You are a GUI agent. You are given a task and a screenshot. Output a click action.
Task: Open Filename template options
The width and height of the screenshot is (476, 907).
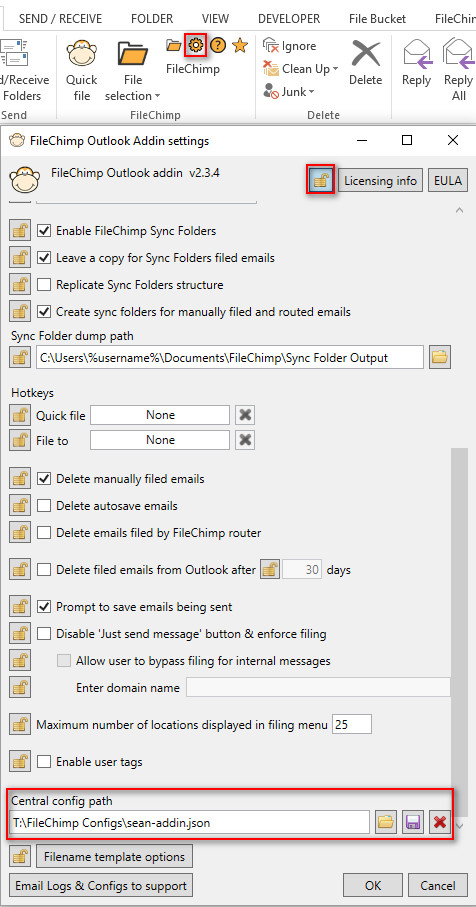point(115,857)
